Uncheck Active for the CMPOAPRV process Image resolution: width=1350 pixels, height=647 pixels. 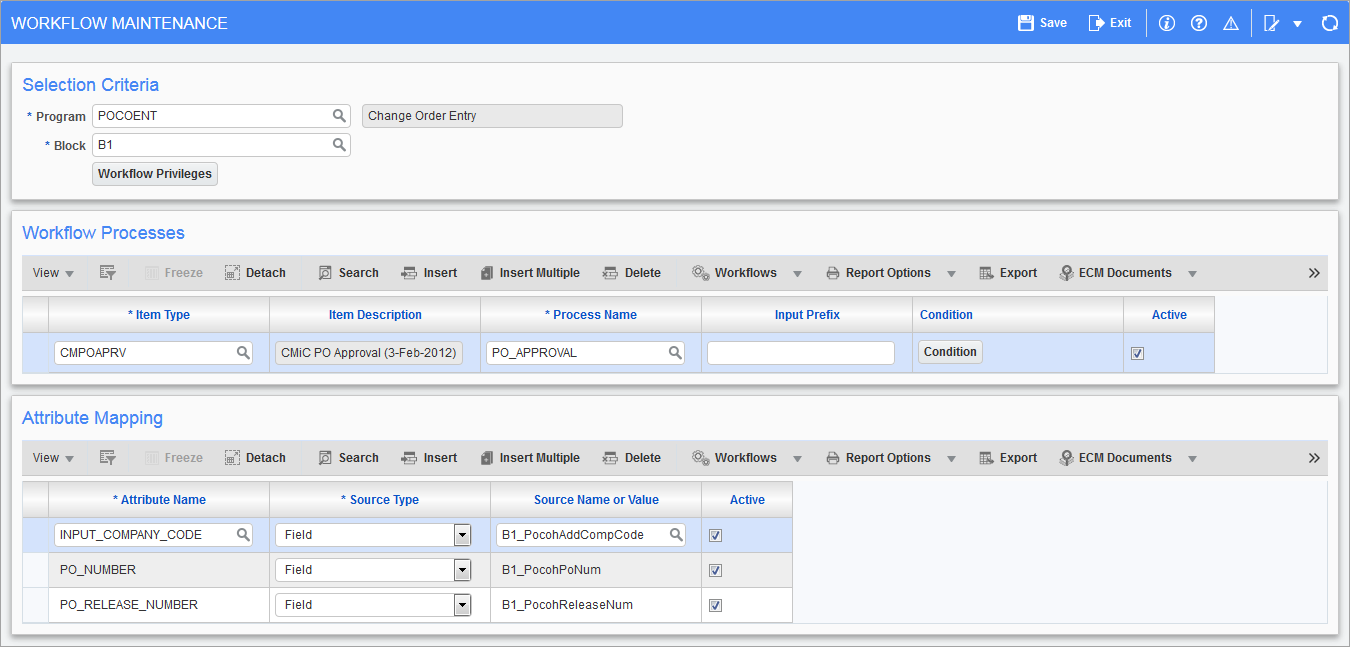tap(1137, 352)
